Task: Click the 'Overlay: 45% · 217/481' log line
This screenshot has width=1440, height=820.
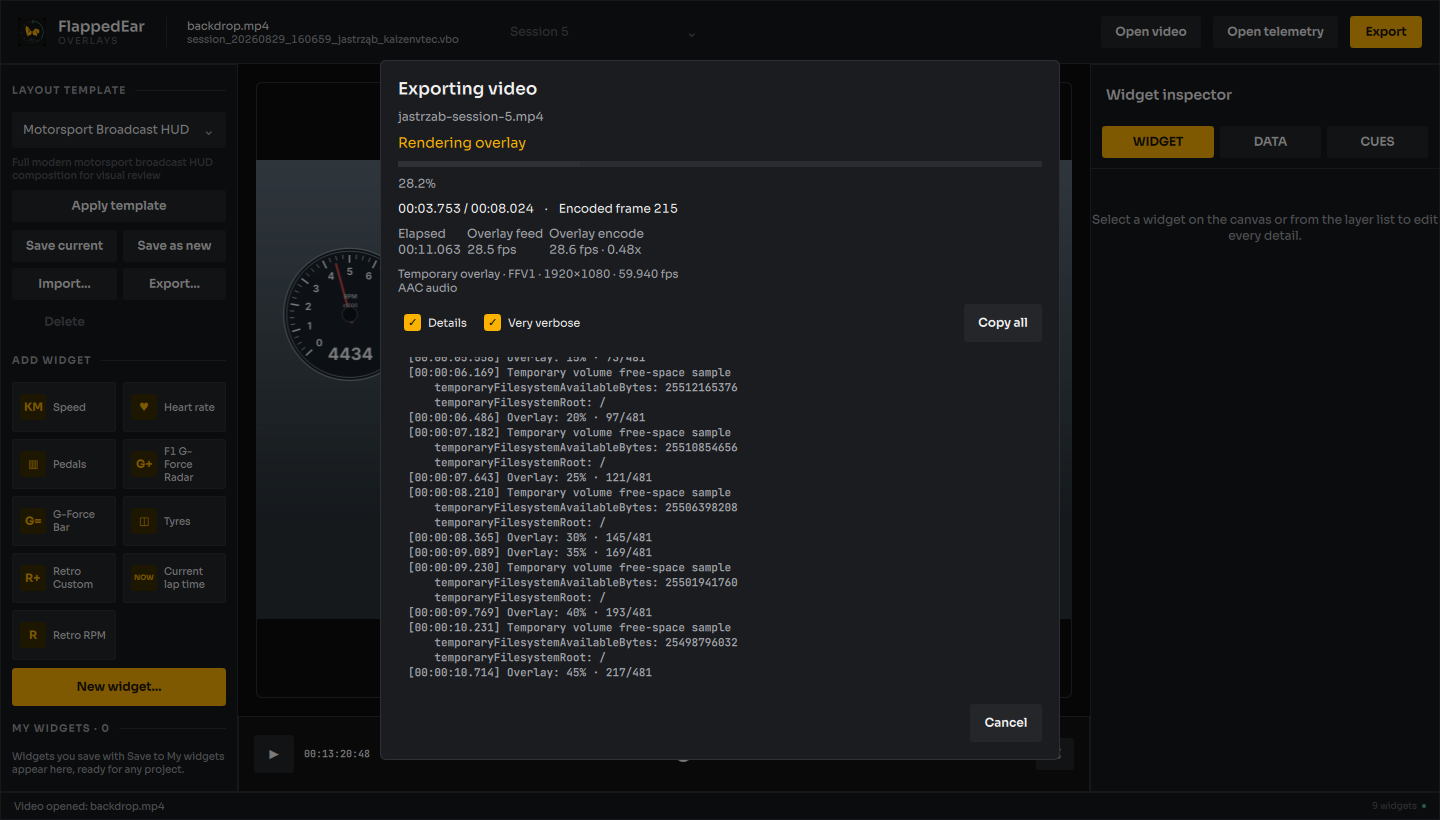Action: pyautogui.click(x=530, y=673)
